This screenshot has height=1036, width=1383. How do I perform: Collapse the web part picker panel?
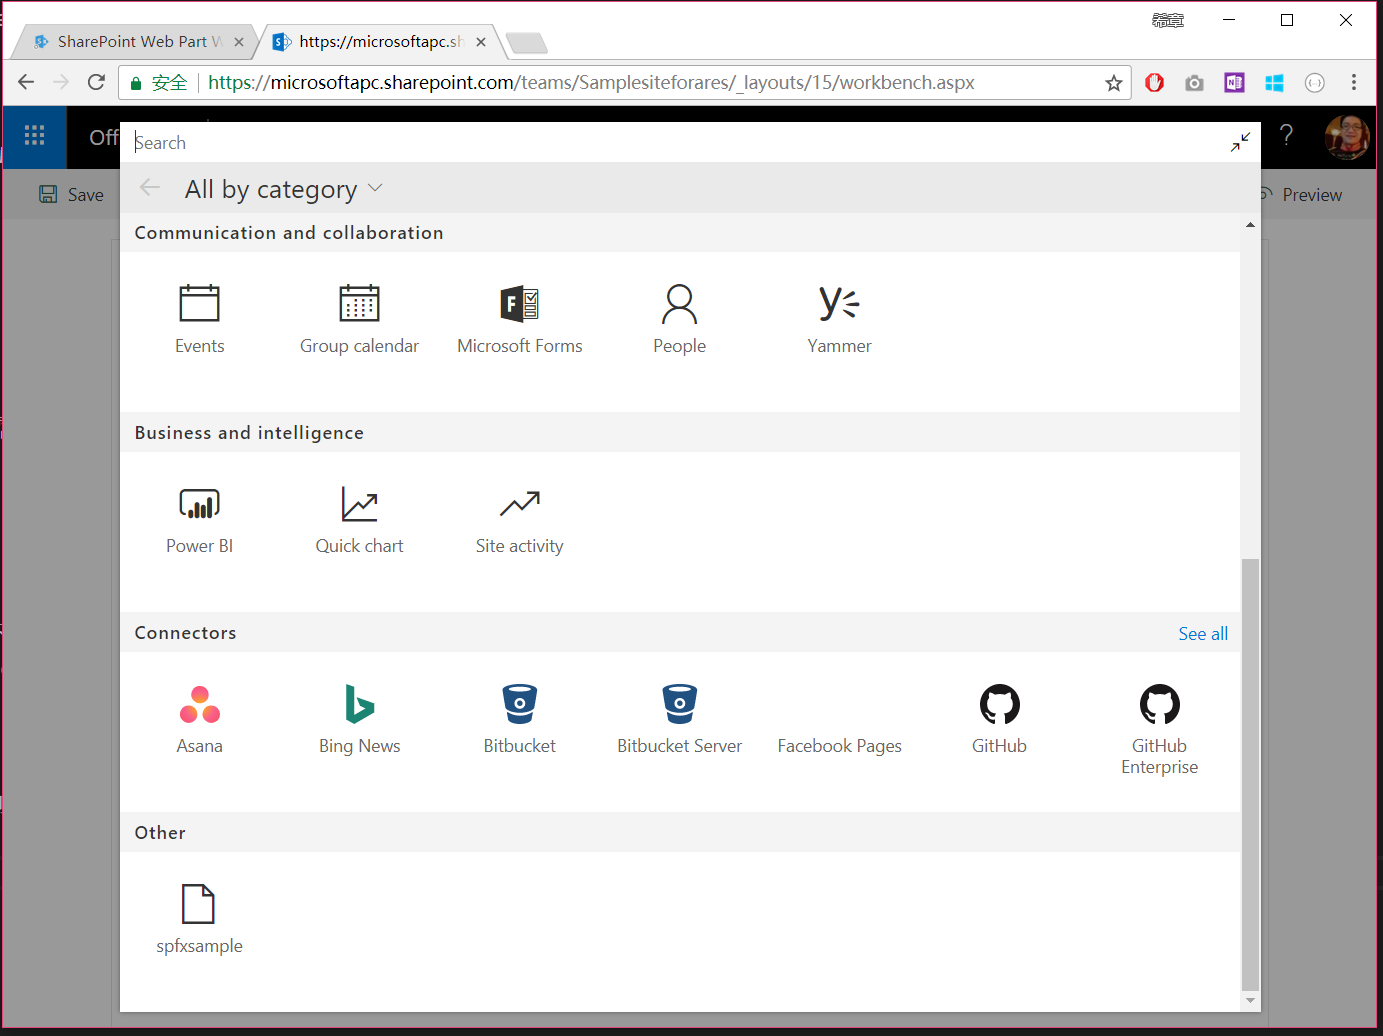pyautogui.click(x=1240, y=142)
